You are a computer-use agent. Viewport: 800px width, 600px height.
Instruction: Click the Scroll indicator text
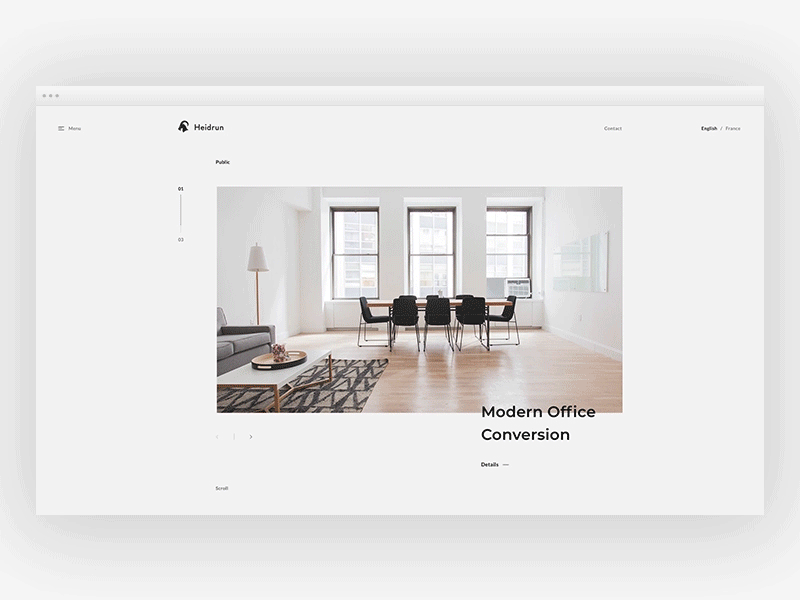click(x=221, y=488)
